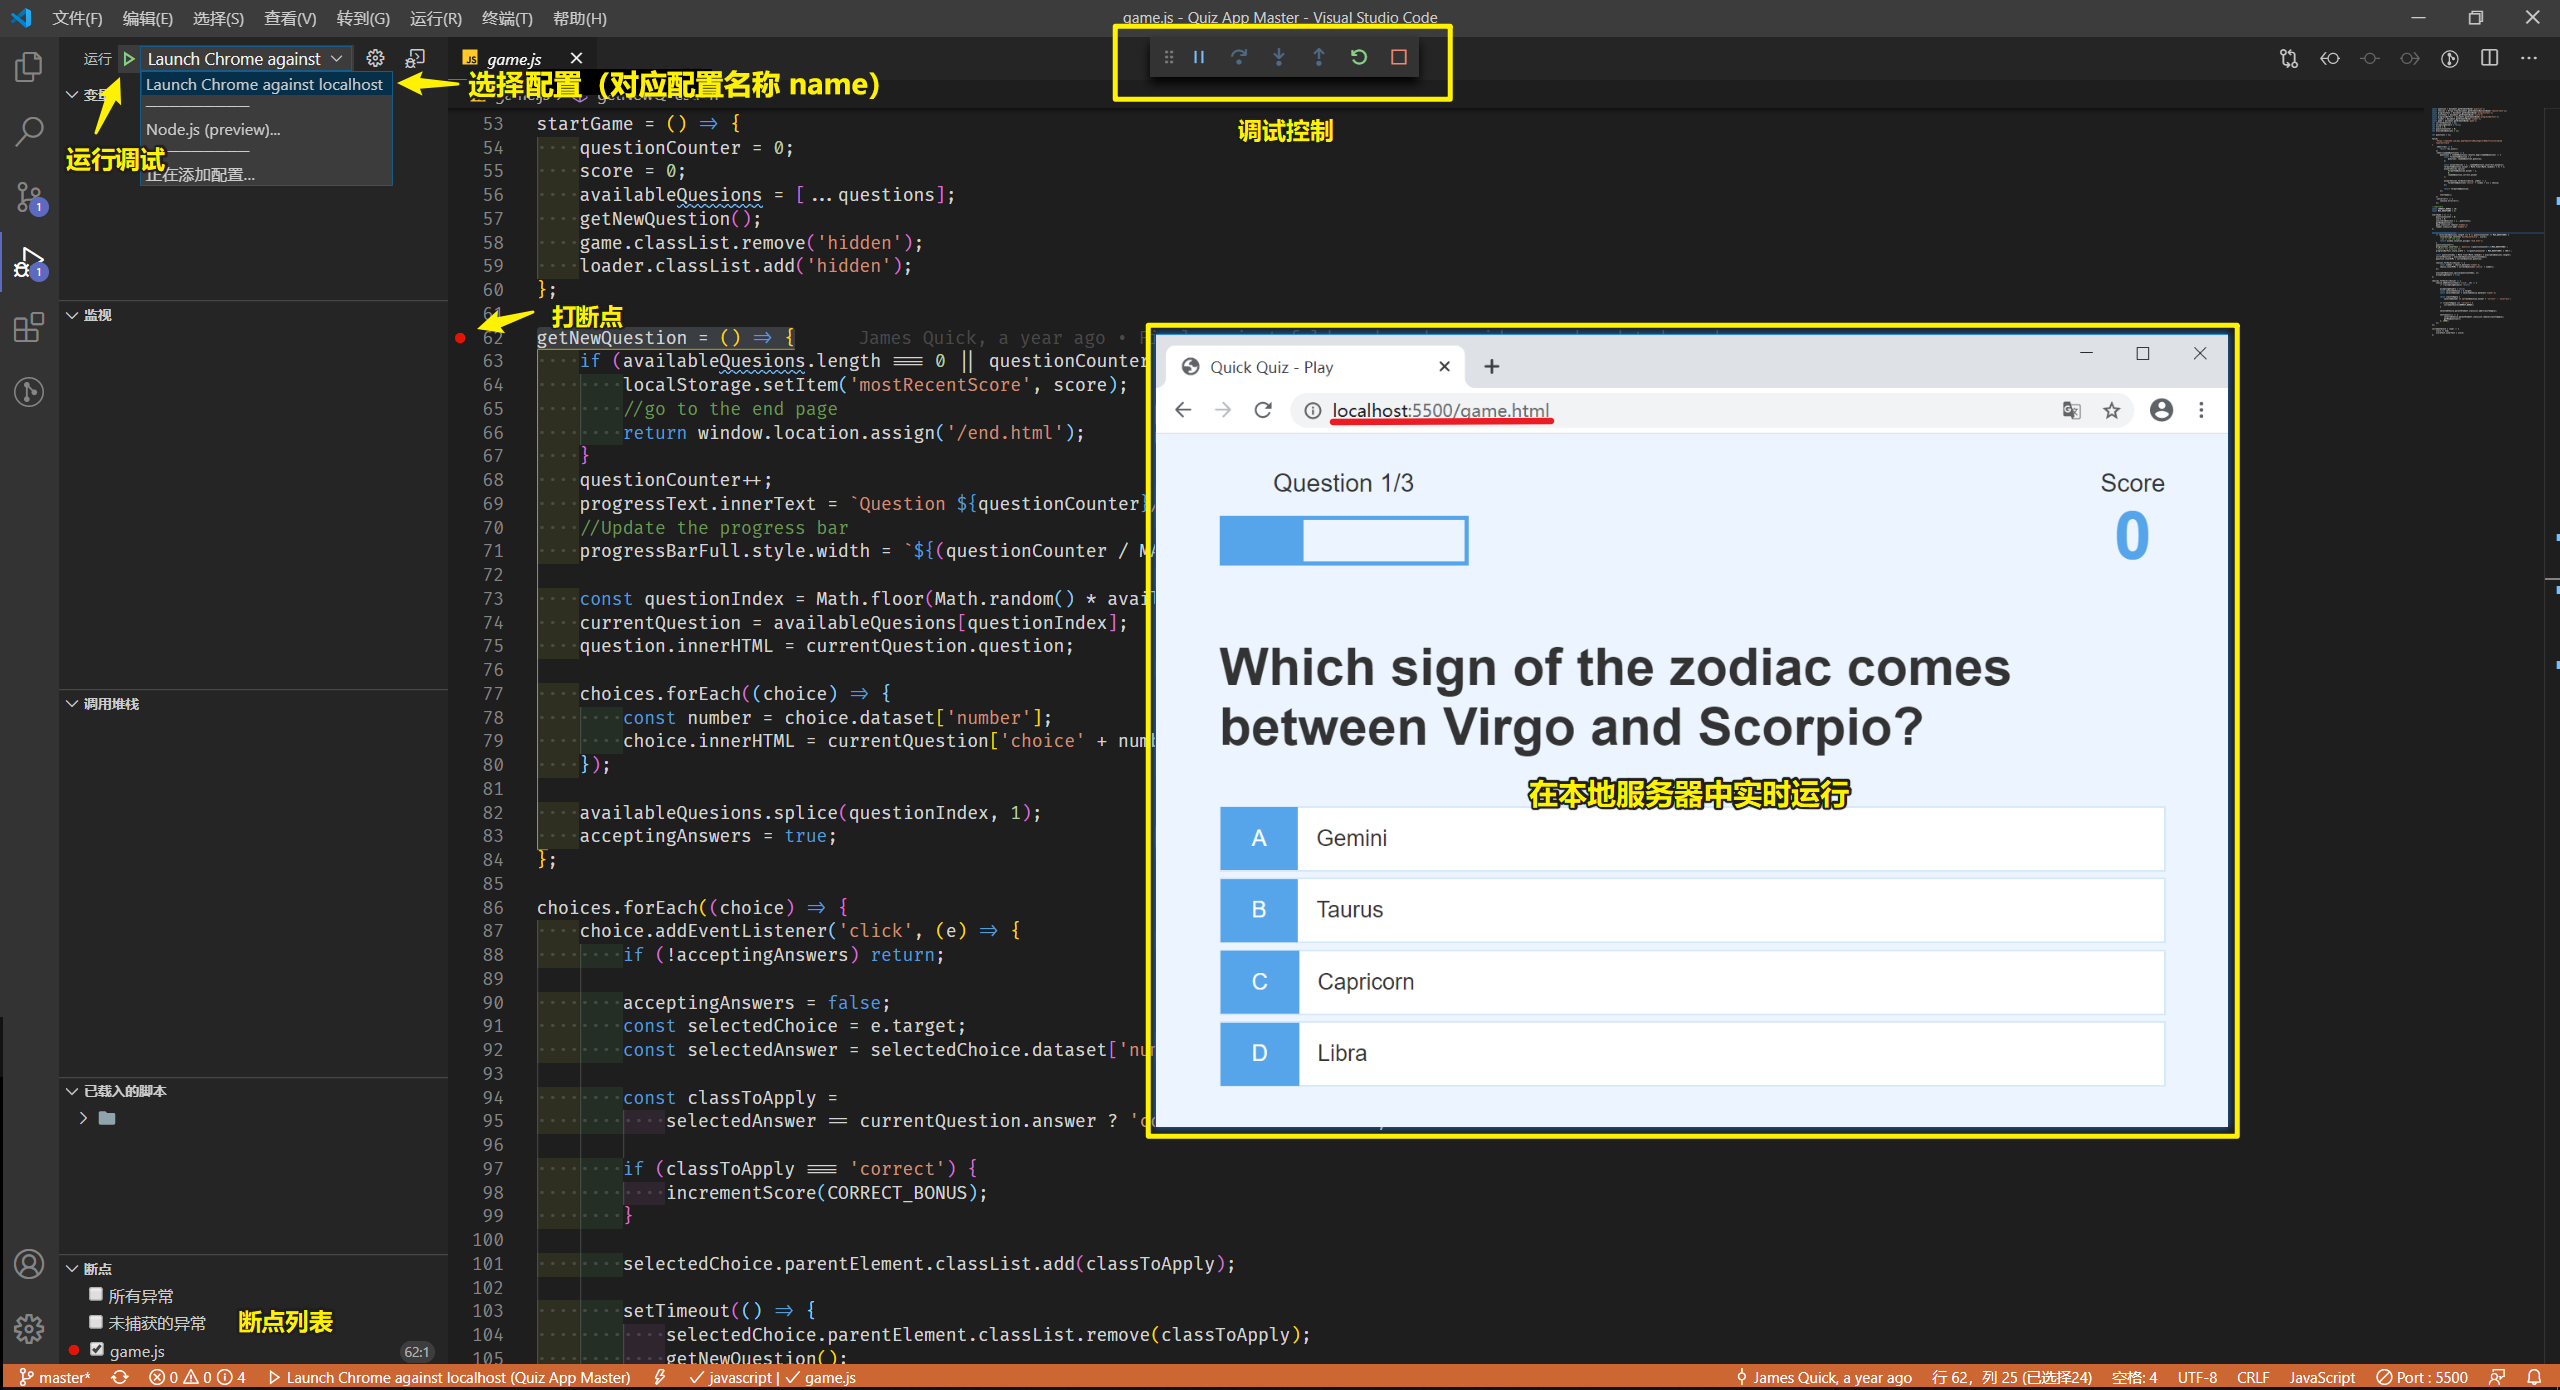Click the pause debug session button
This screenshot has height=1390, width=2560.
(1198, 56)
